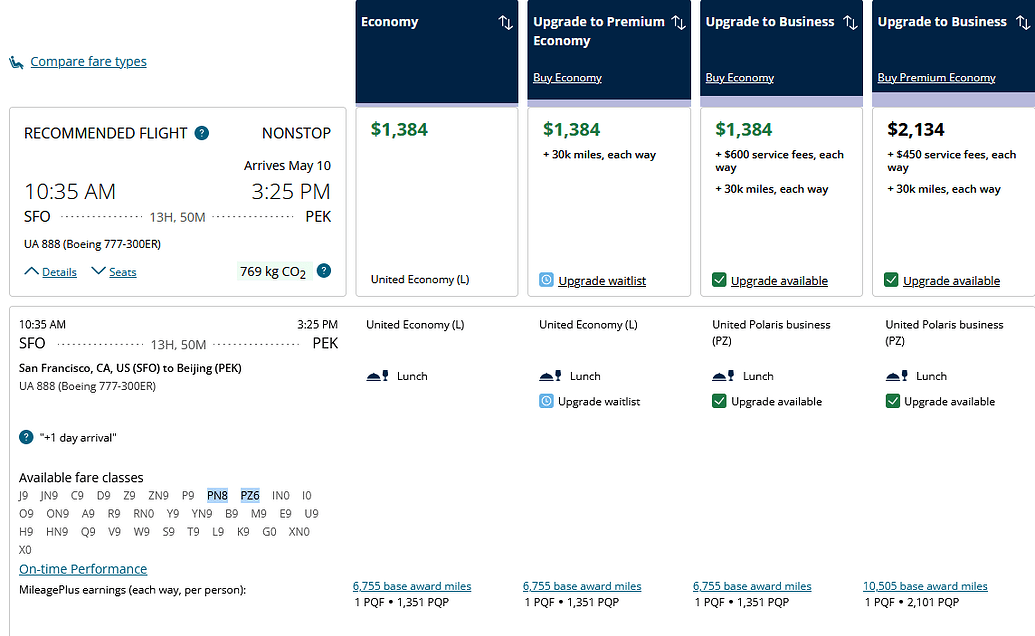Screen dimensions: 1035x636
Task: Sort the Buy Economy Upgrade to Business column
Action: [x=851, y=22]
